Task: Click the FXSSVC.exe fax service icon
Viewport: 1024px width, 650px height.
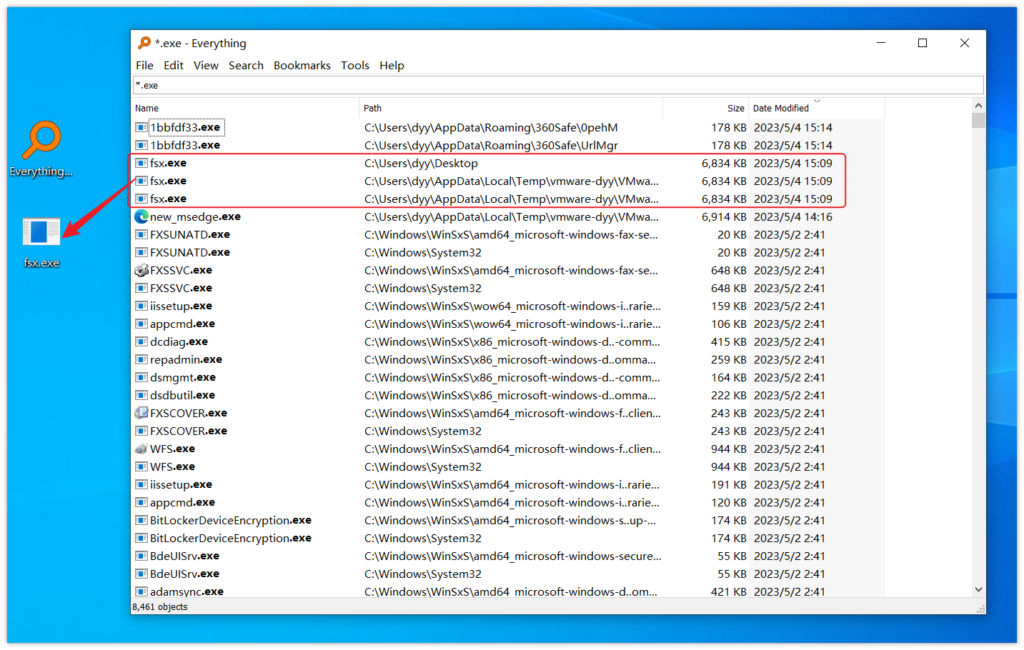Action: click(141, 270)
